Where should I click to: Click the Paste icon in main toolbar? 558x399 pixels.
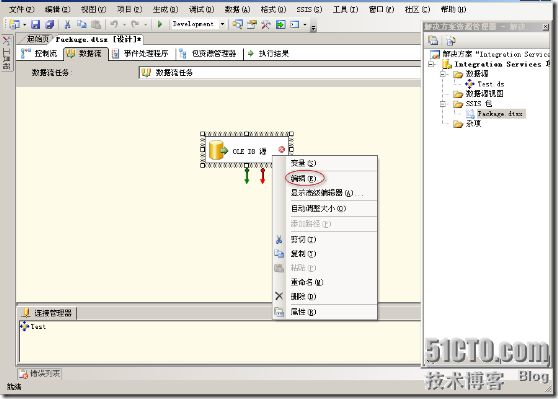pos(96,24)
